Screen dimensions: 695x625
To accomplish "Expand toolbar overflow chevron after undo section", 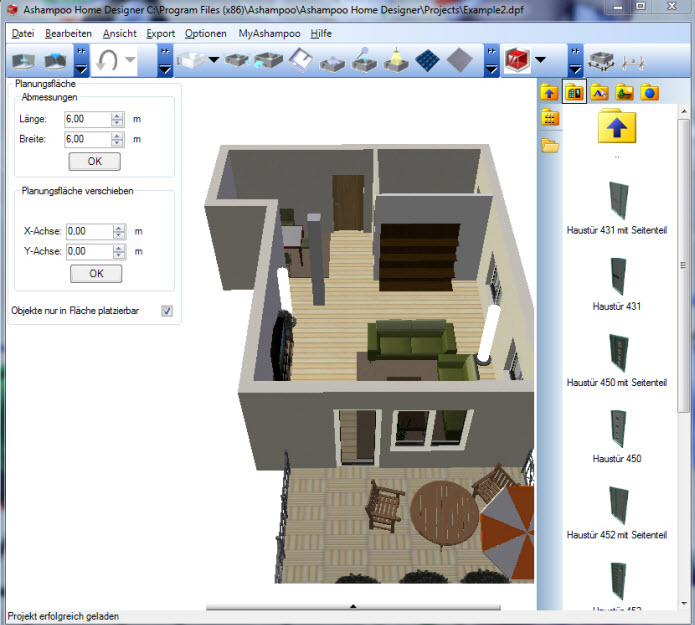I will click(165, 61).
